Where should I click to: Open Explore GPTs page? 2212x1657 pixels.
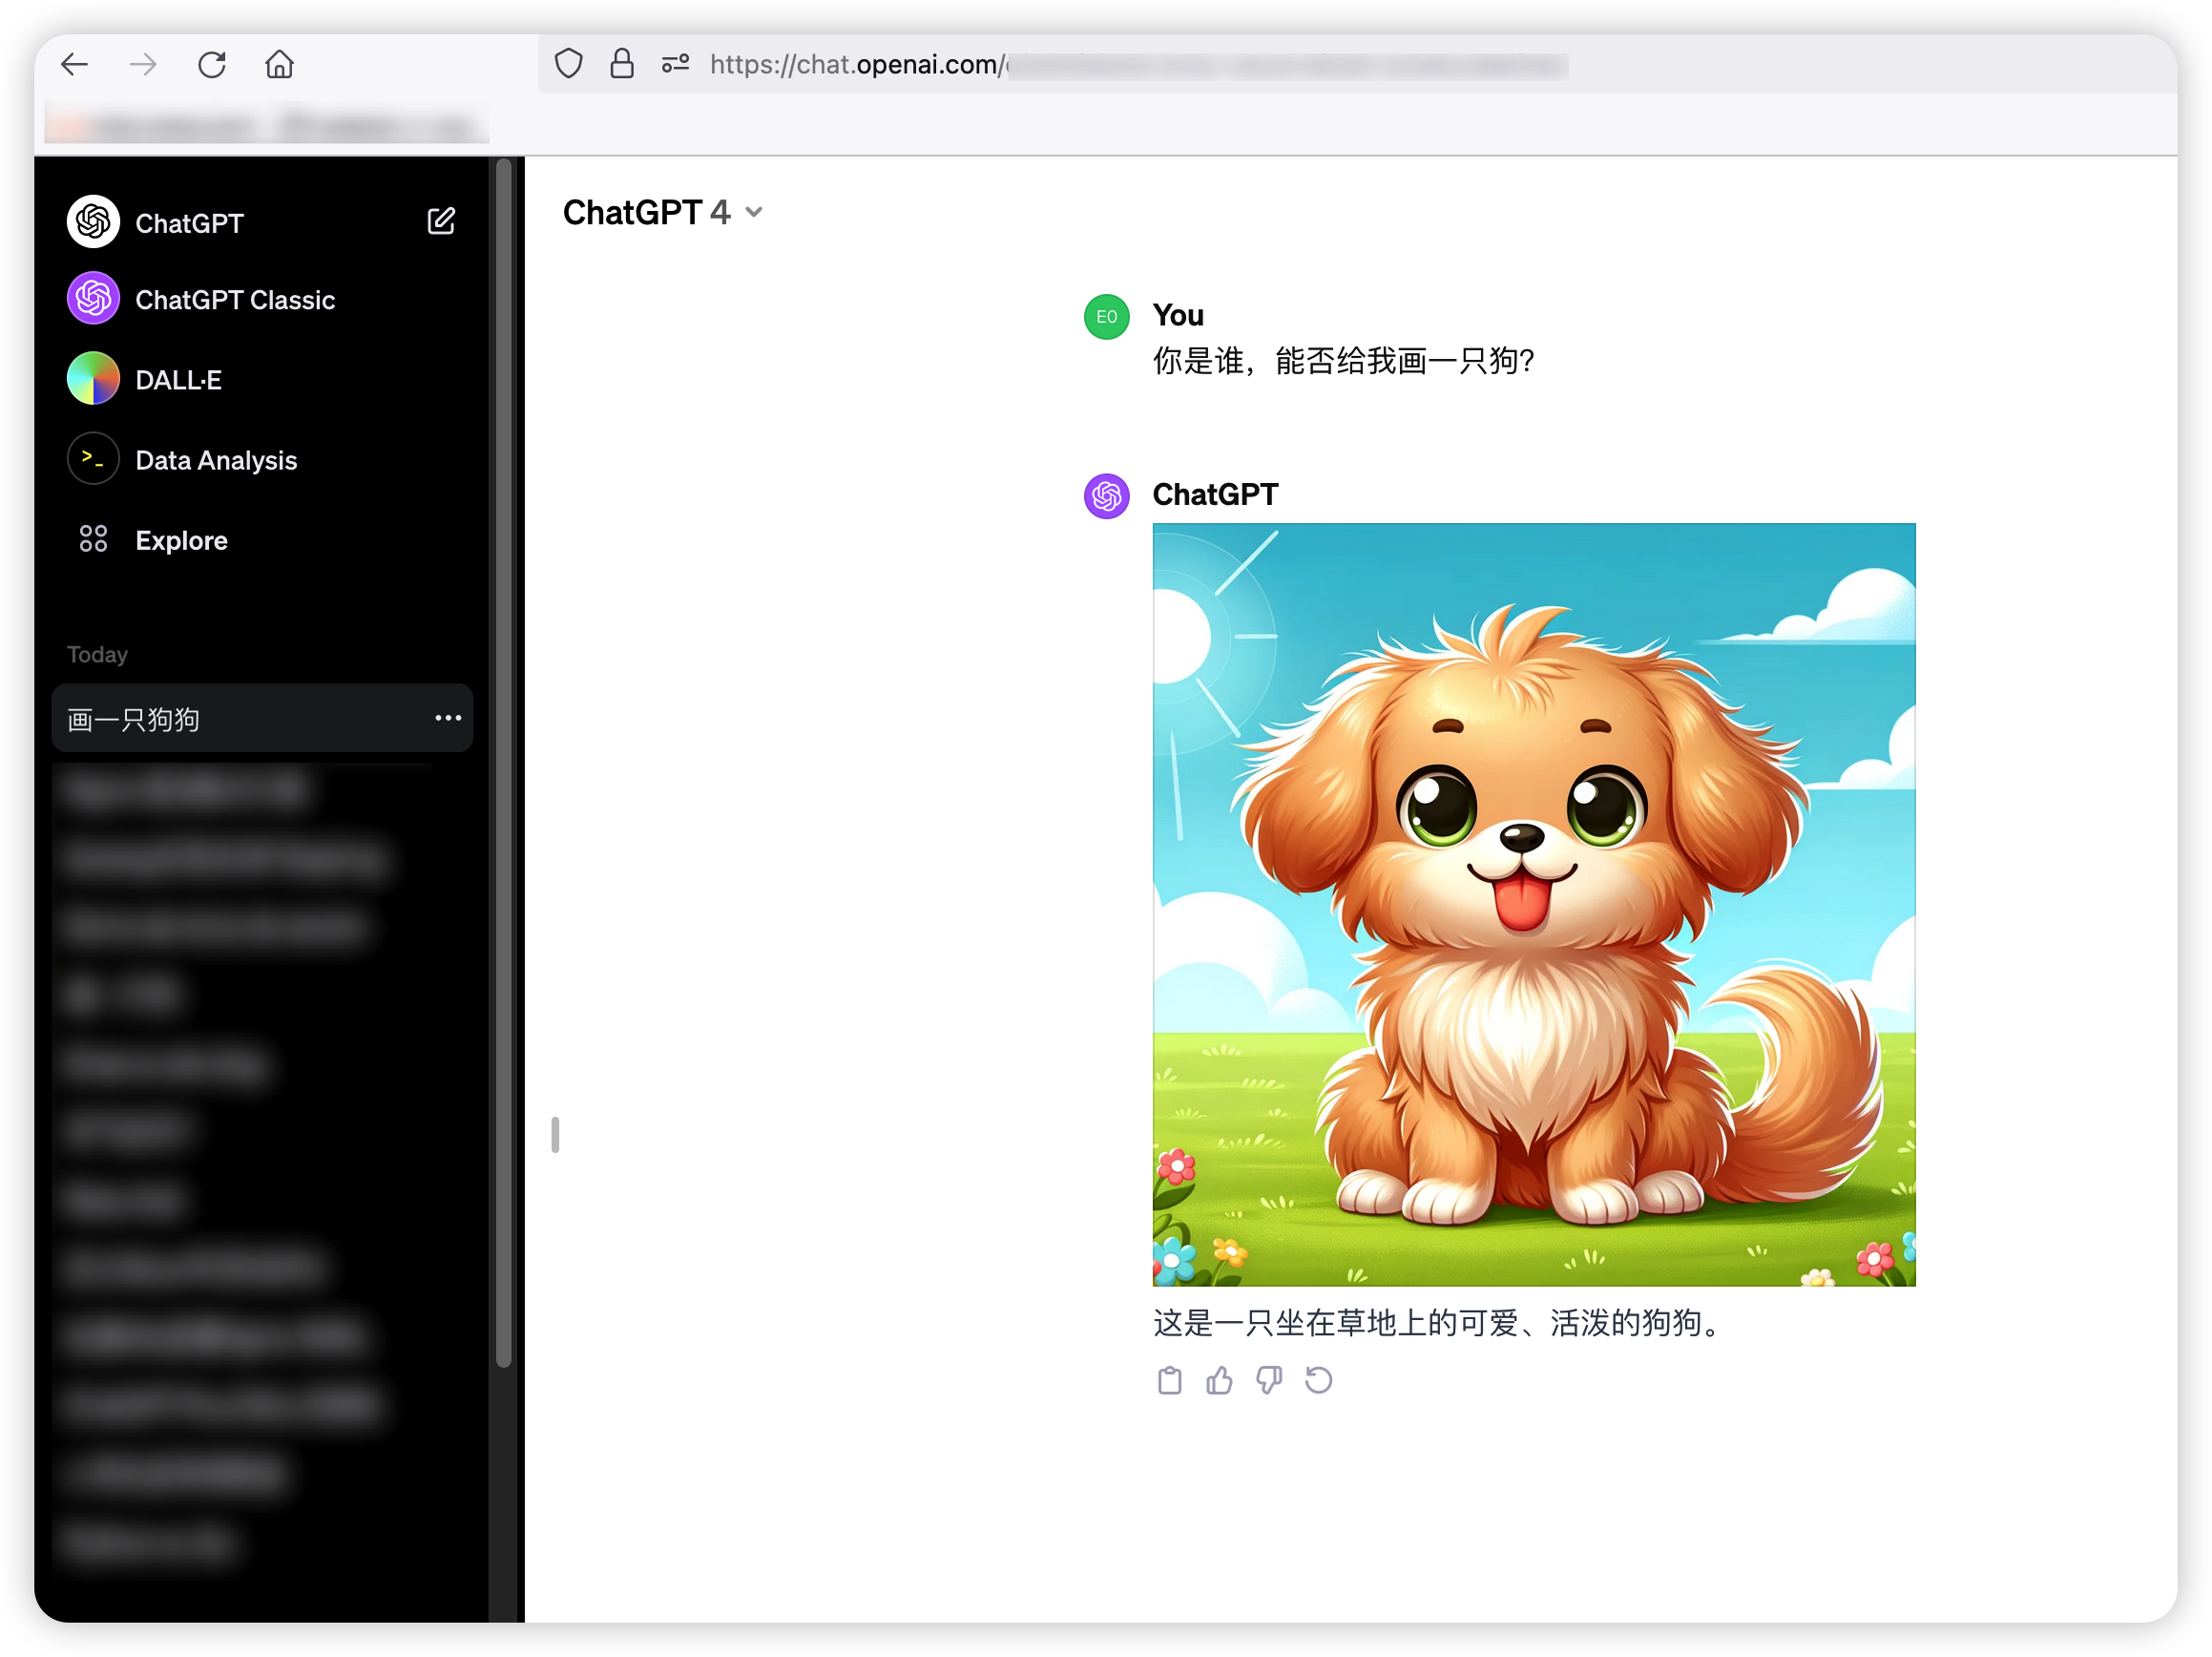pos(181,540)
